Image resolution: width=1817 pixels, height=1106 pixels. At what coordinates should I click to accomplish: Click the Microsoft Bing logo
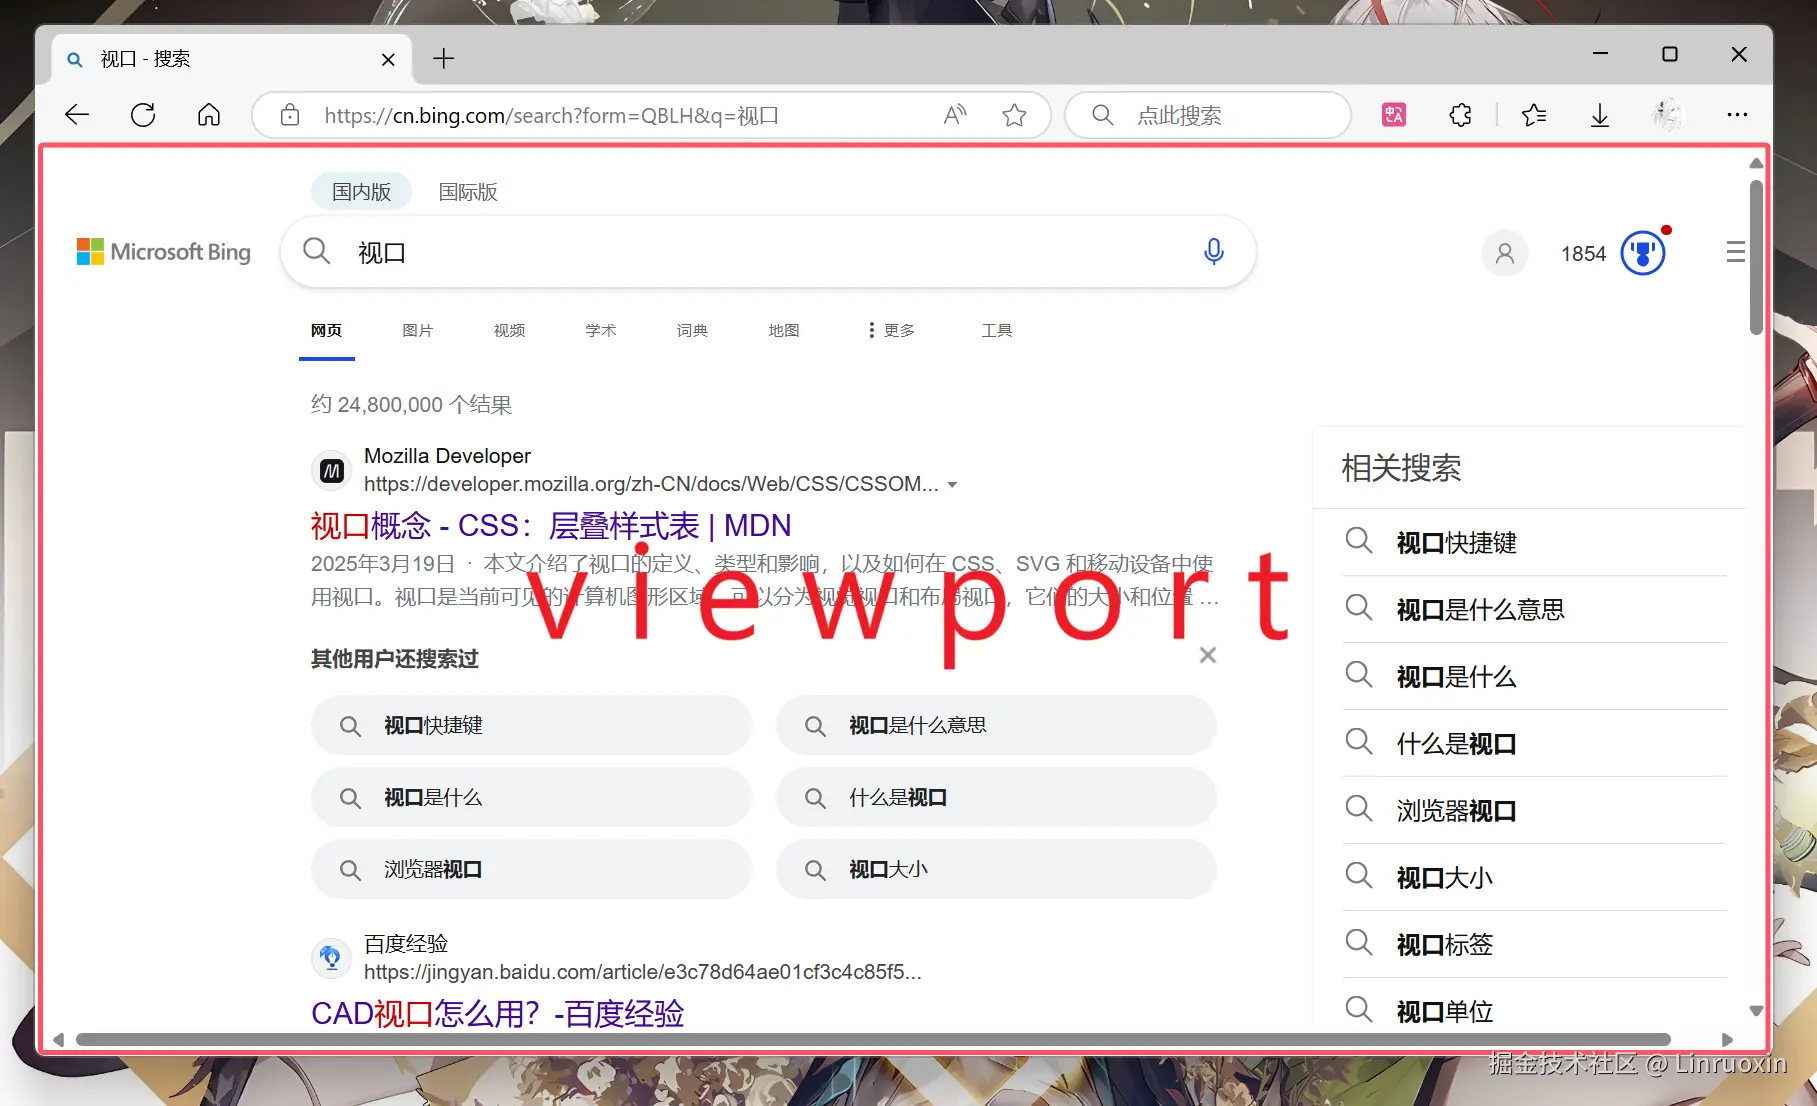164,252
